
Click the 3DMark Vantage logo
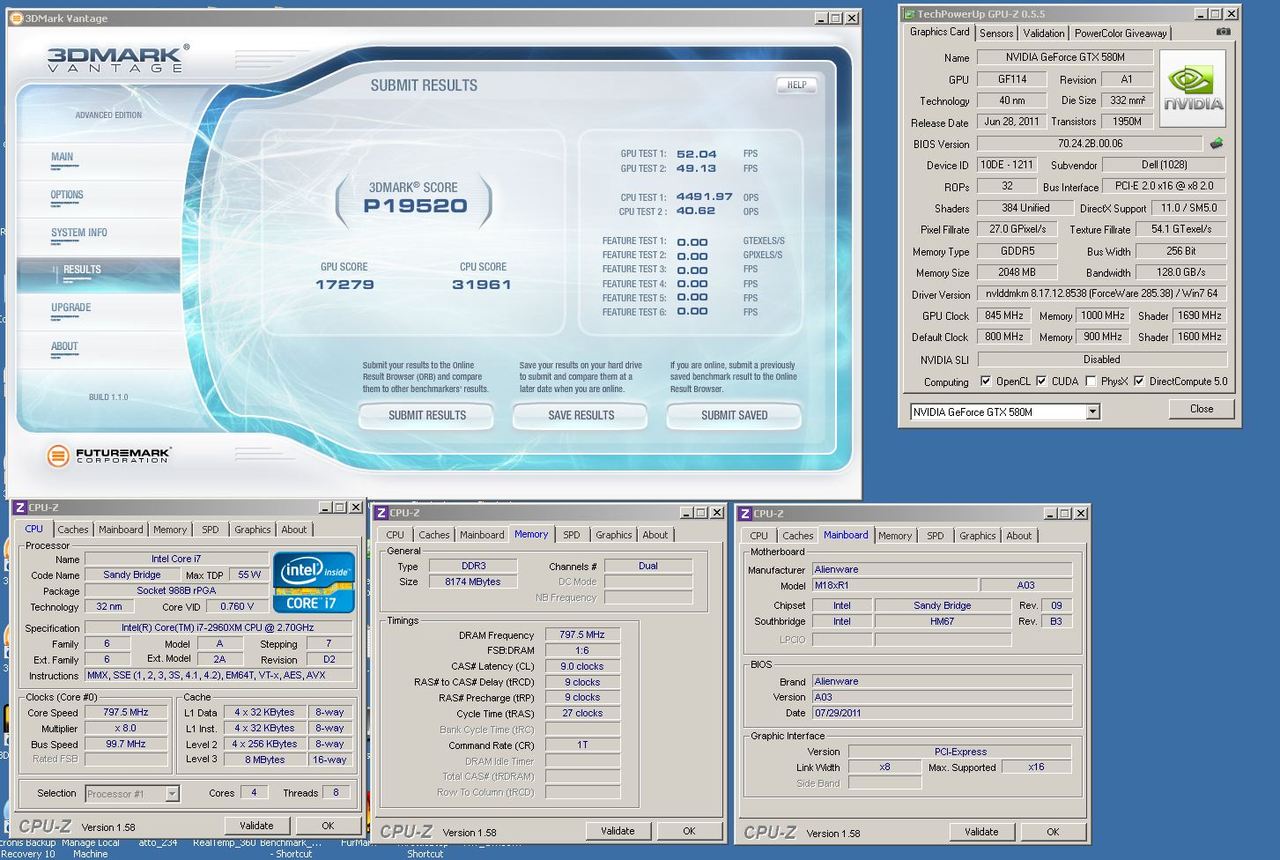pyautogui.click(x=117, y=59)
